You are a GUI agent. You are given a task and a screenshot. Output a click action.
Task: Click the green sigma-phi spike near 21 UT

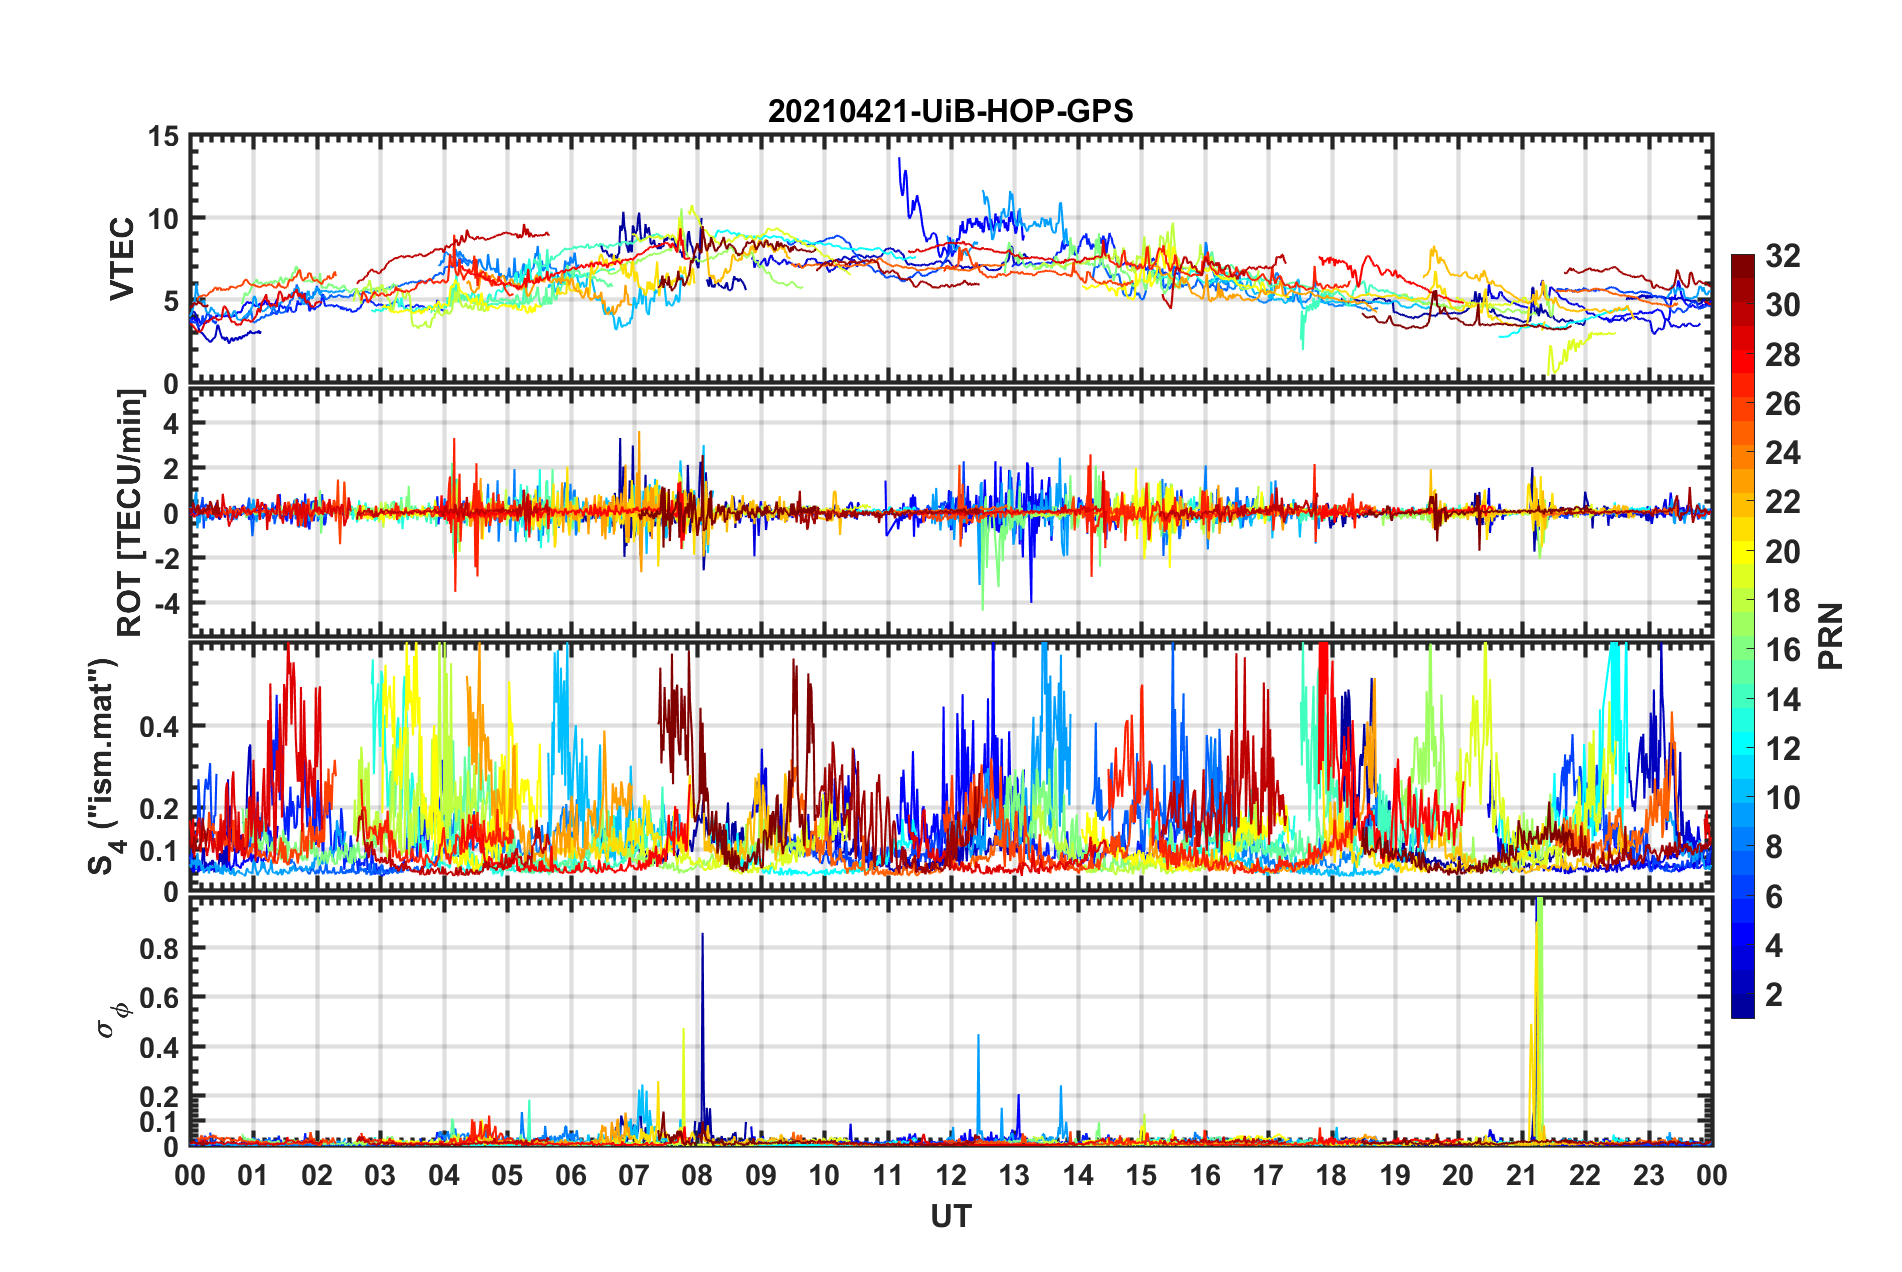[1540, 1010]
